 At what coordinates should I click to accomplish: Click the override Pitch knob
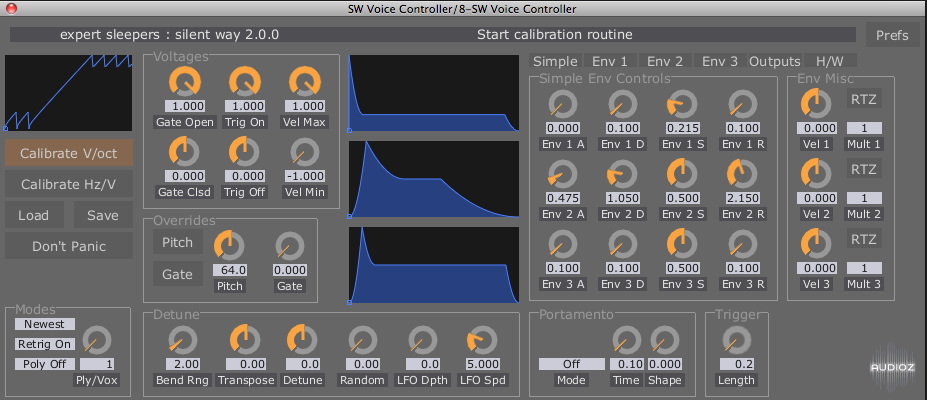point(229,245)
